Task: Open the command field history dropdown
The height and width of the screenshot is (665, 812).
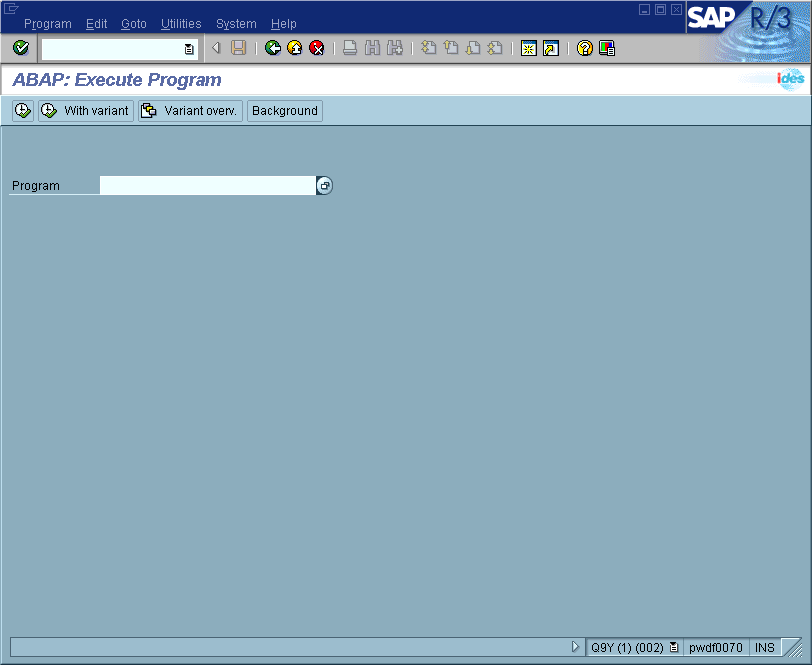Action: (189, 49)
